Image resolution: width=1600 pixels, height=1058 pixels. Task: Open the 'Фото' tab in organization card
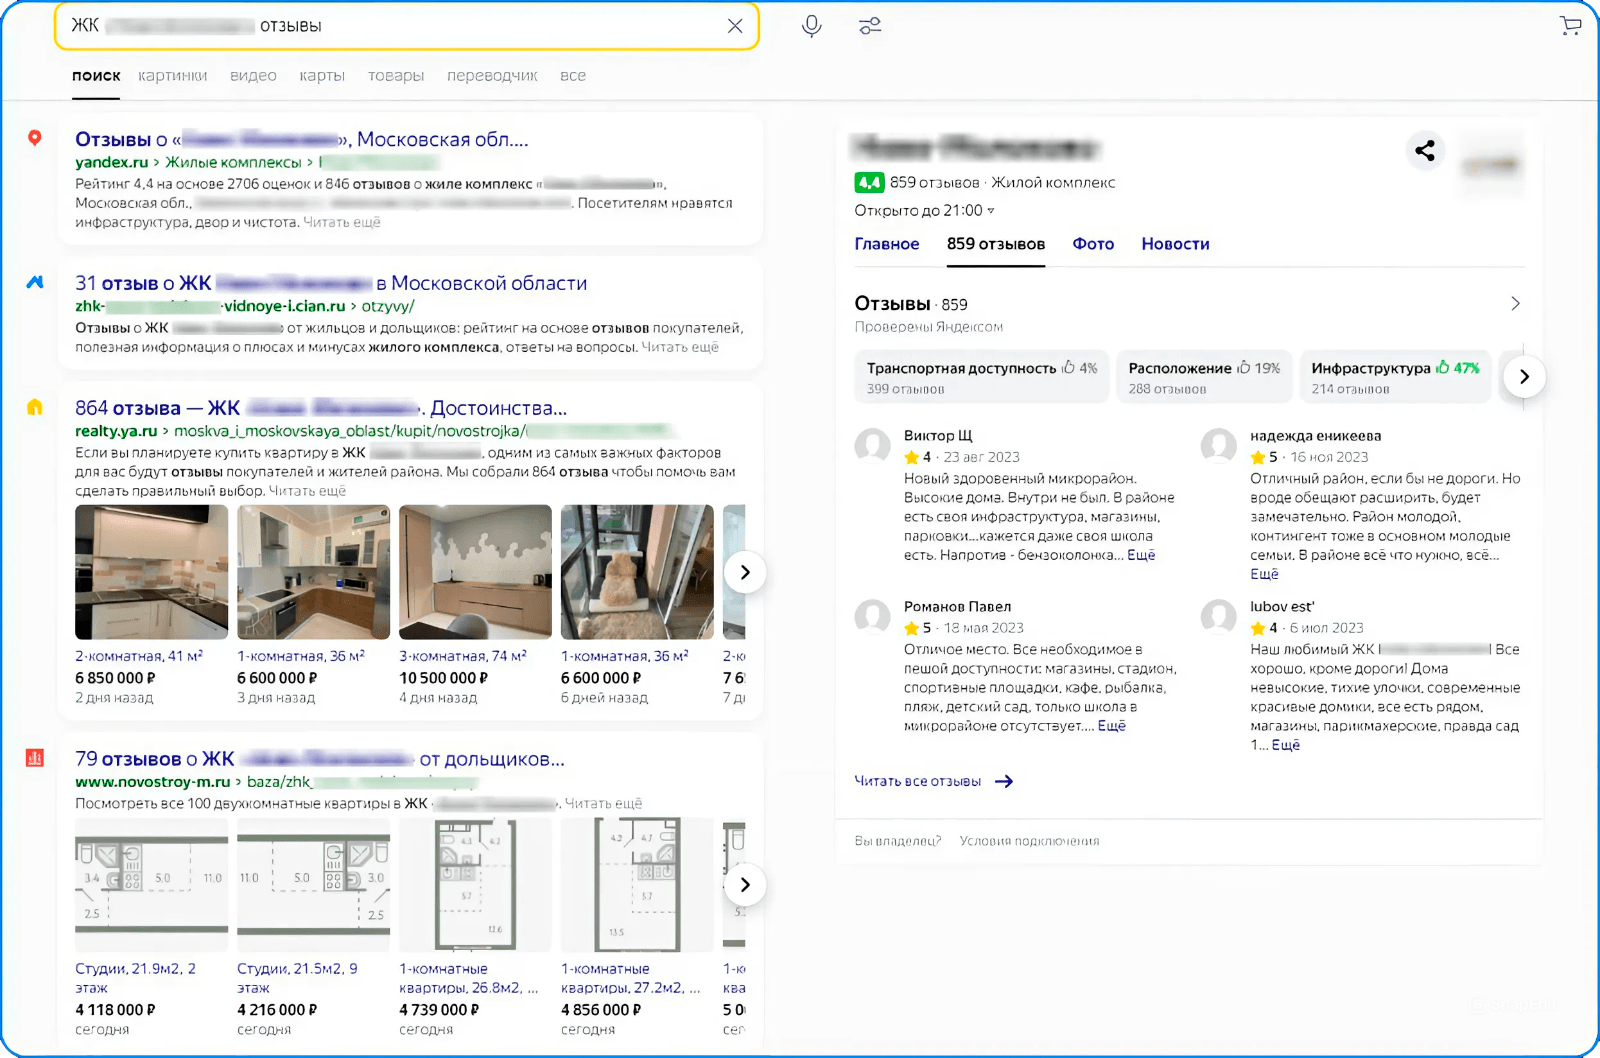(x=1092, y=244)
